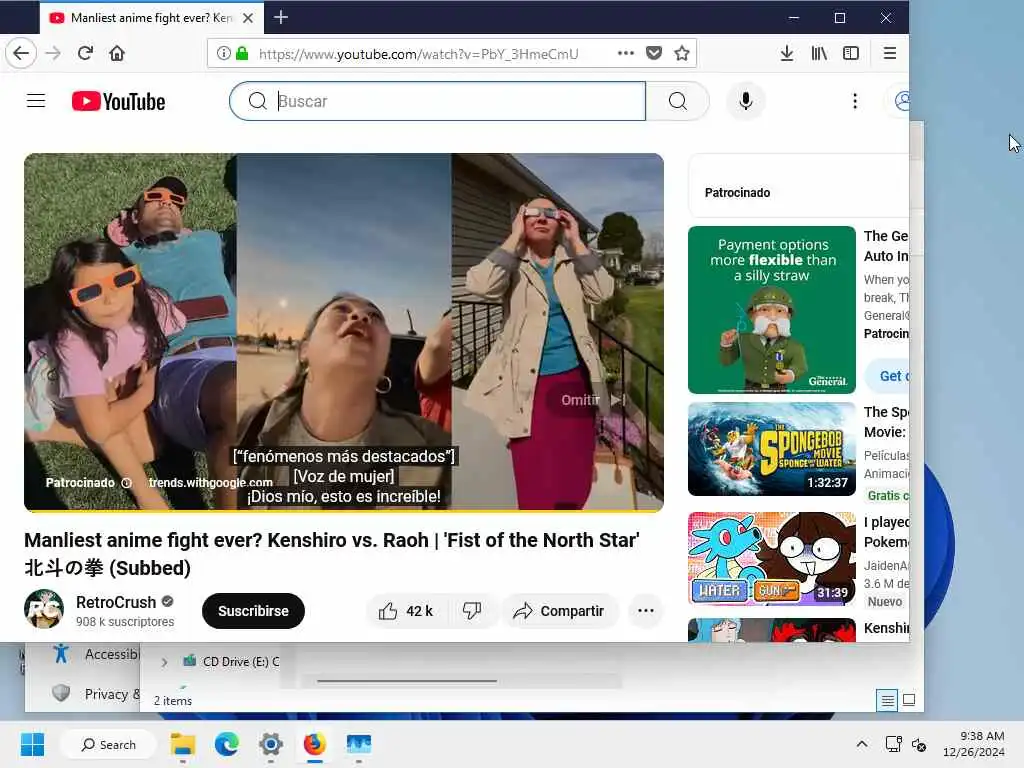Viewport: 1024px width, 768px height.
Task: Click ad info icon beside Patrocinado
Action: tap(127, 483)
